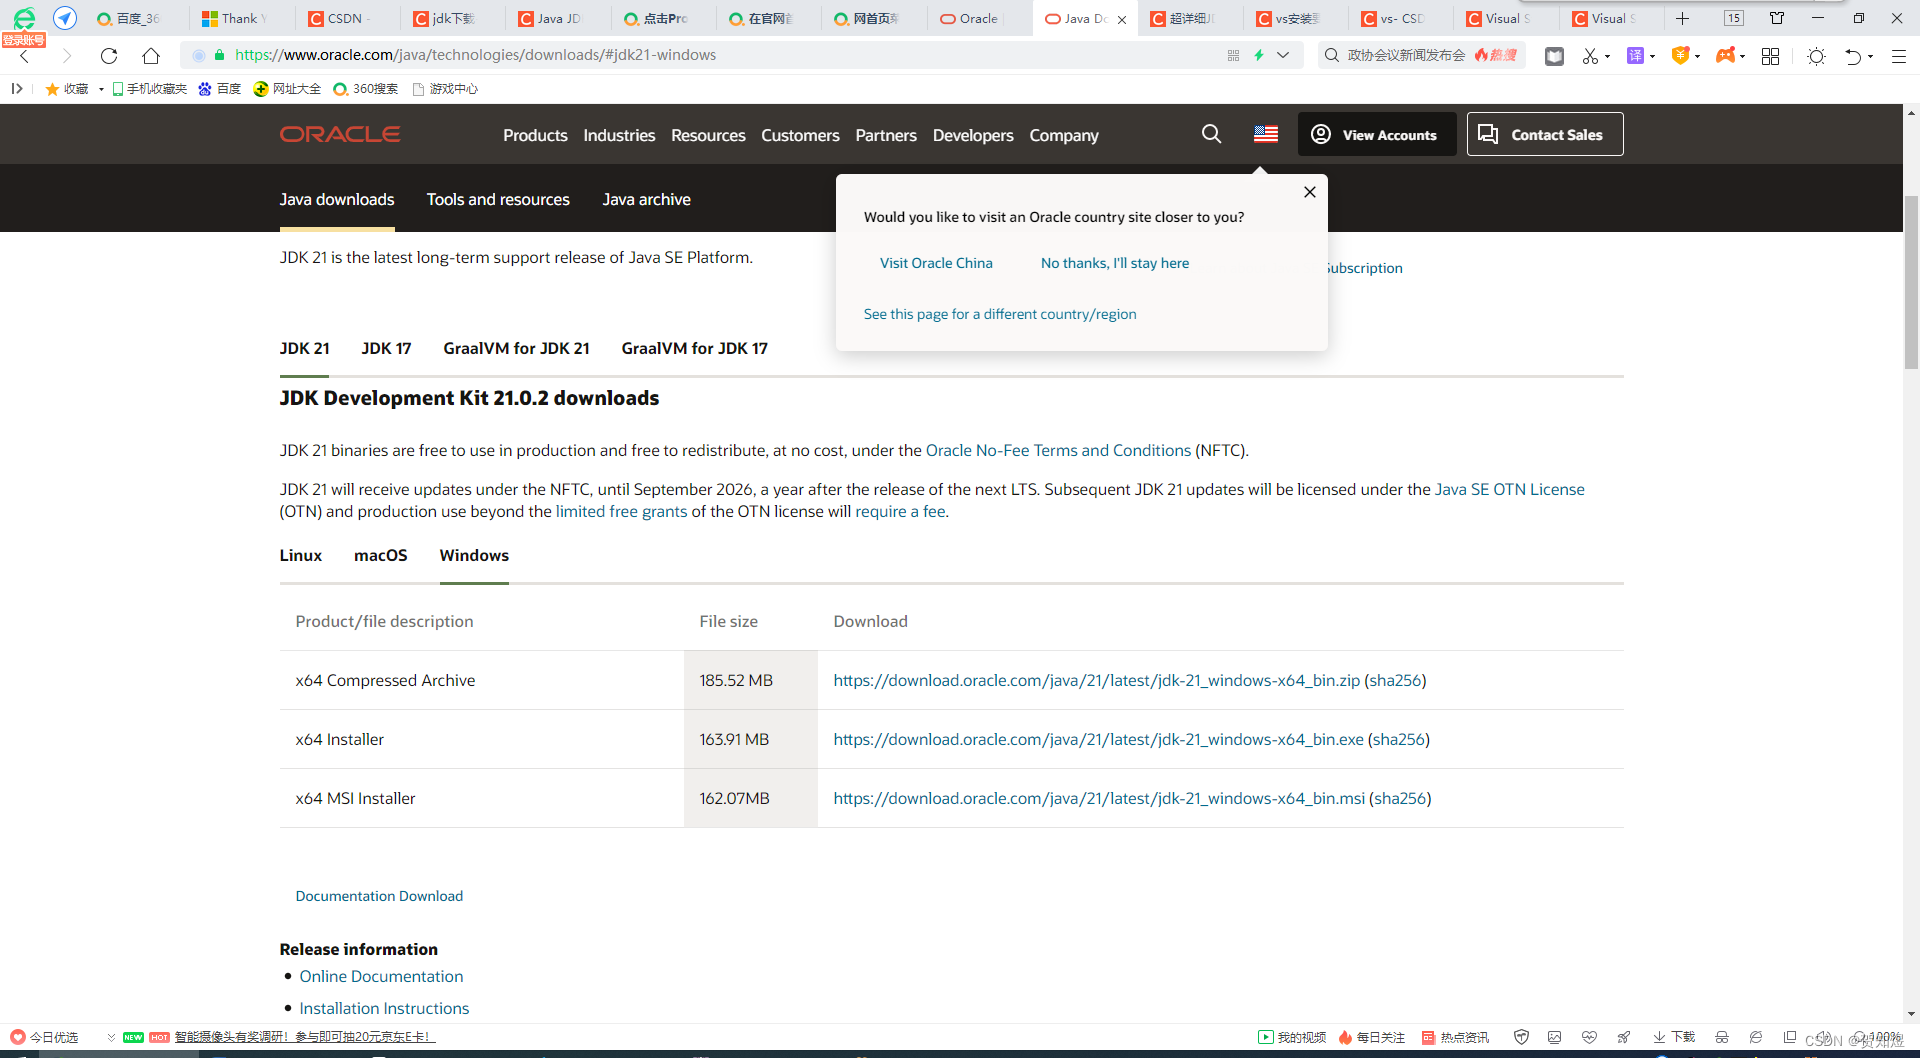Click the undo closed-tab arrow icon
This screenshot has width=1920, height=1058.
tap(1853, 56)
